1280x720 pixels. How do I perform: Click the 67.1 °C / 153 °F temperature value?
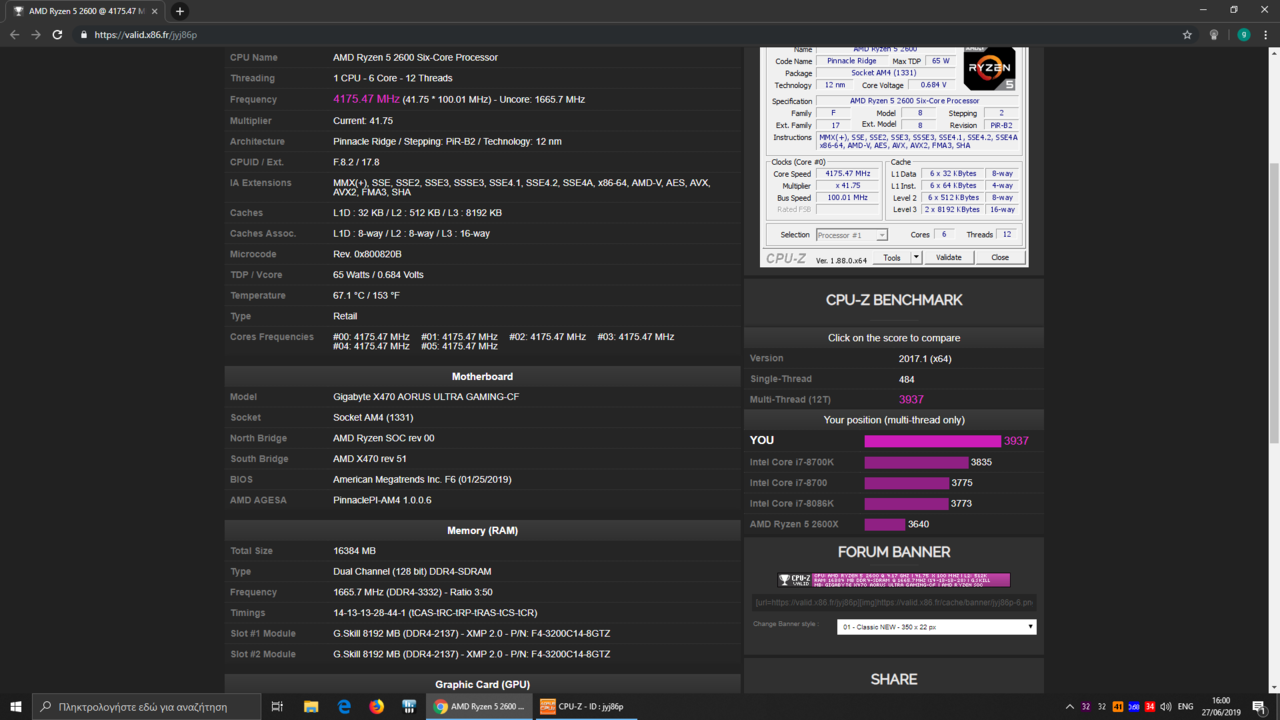(366, 296)
